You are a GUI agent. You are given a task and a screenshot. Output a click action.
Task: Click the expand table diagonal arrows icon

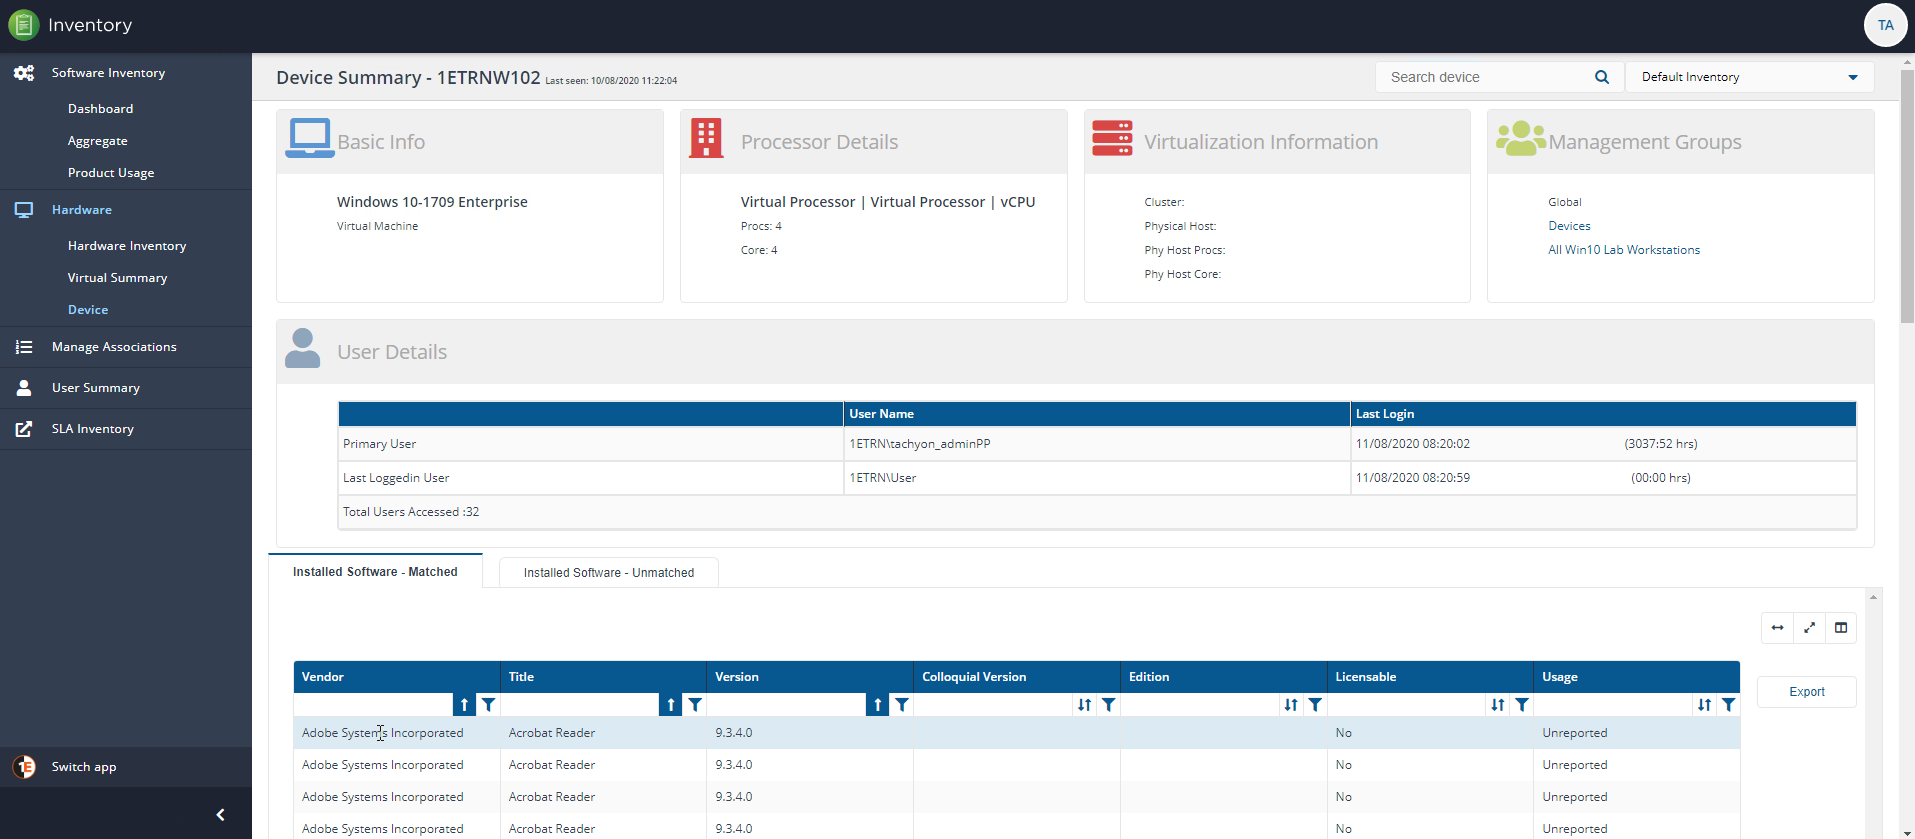click(x=1809, y=628)
